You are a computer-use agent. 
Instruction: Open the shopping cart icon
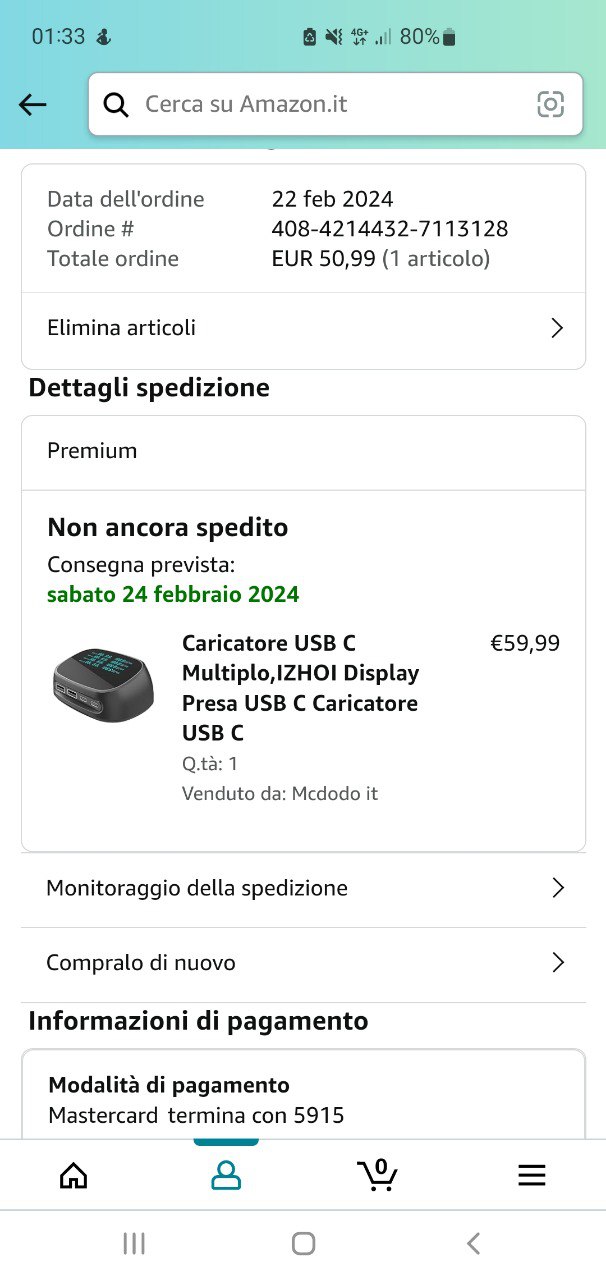tap(377, 1174)
